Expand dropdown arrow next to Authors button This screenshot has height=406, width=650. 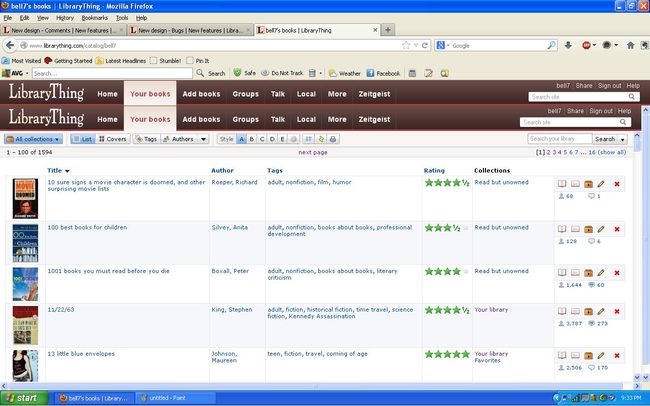point(203,139)
